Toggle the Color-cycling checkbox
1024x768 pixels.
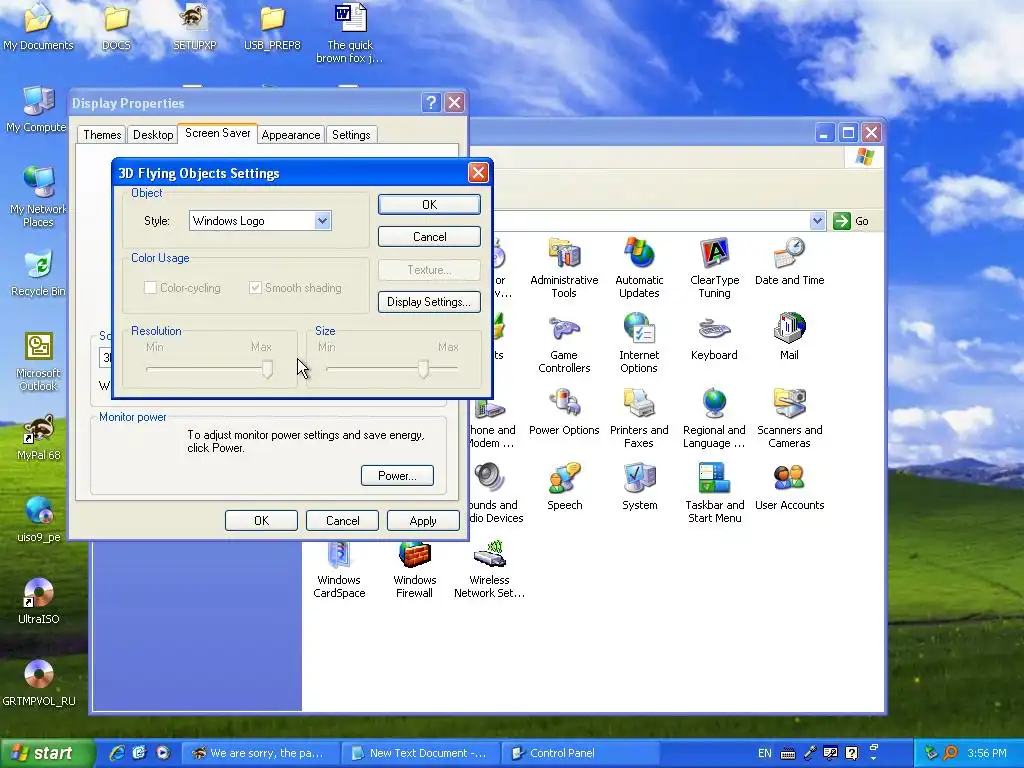click(x=150, y=287)
